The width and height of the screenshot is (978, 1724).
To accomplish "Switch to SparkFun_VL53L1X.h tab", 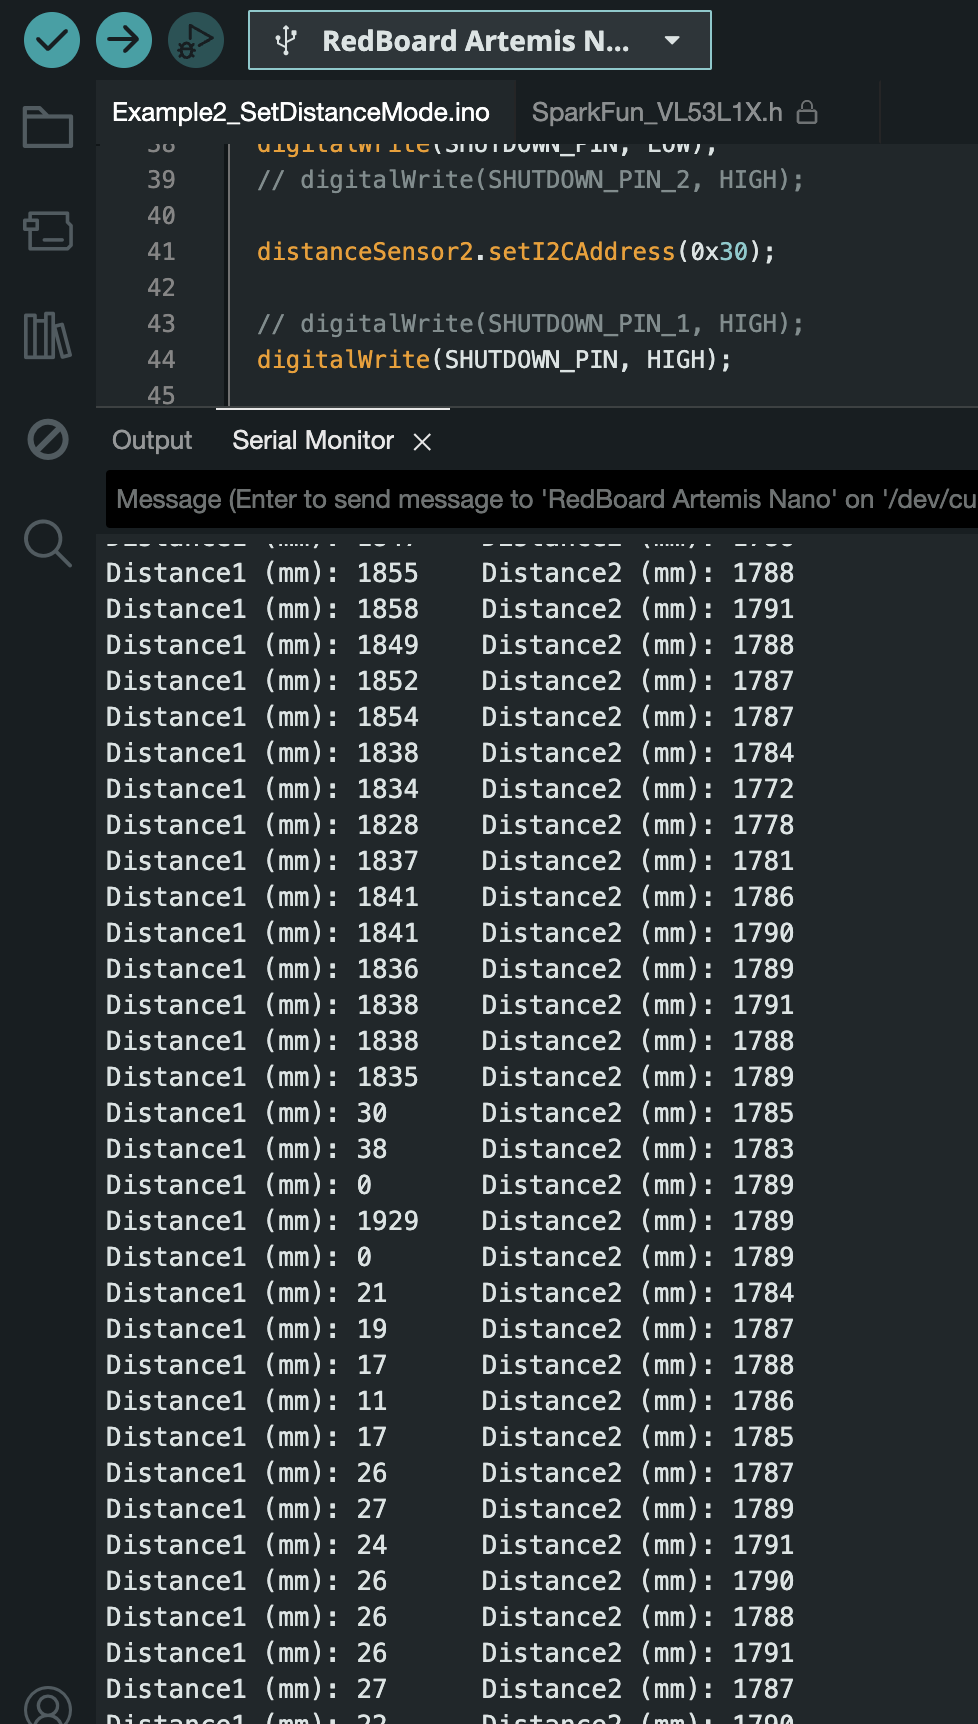I will (657, 112).
